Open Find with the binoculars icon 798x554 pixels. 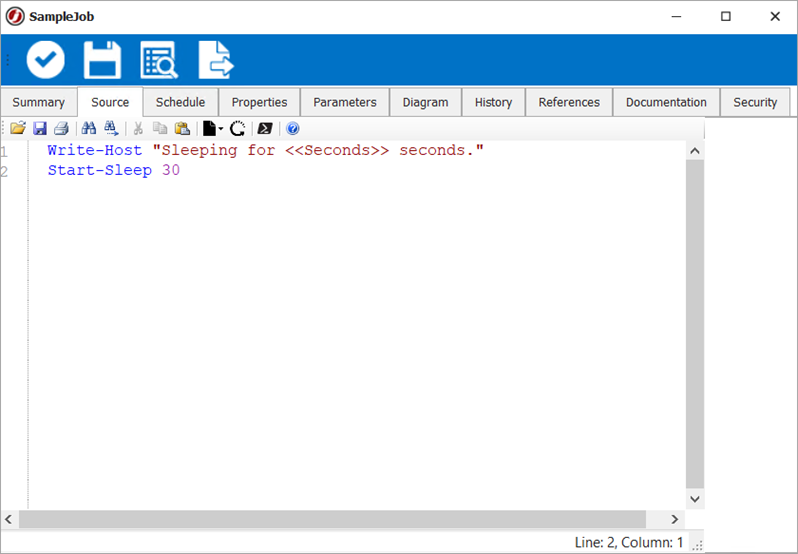[89, 128]
